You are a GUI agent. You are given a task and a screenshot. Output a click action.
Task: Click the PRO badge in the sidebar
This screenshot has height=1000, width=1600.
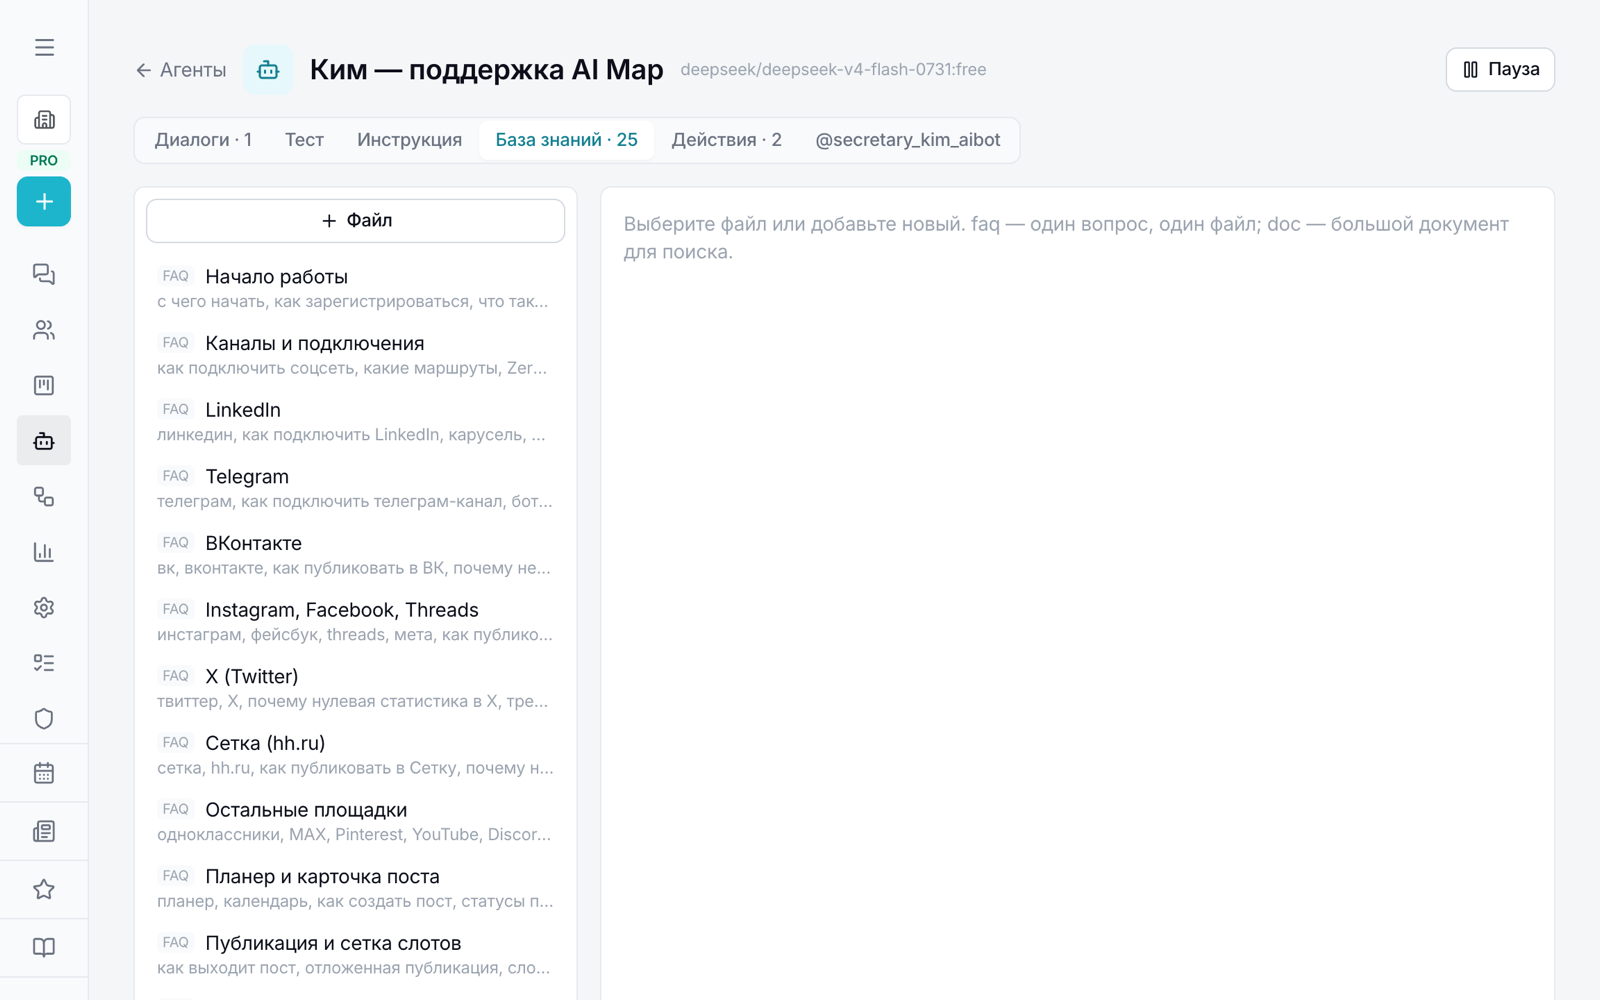point(44,160)
